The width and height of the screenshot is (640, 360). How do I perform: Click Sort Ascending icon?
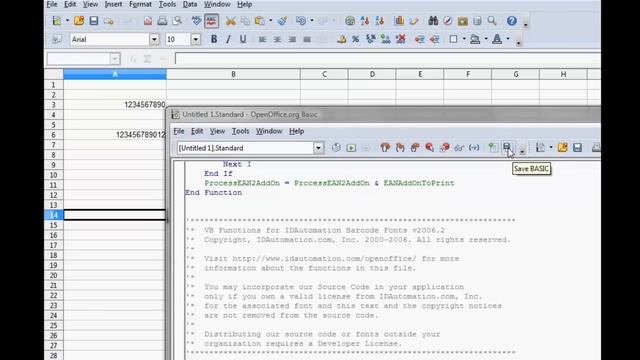[x=365, y=21]
